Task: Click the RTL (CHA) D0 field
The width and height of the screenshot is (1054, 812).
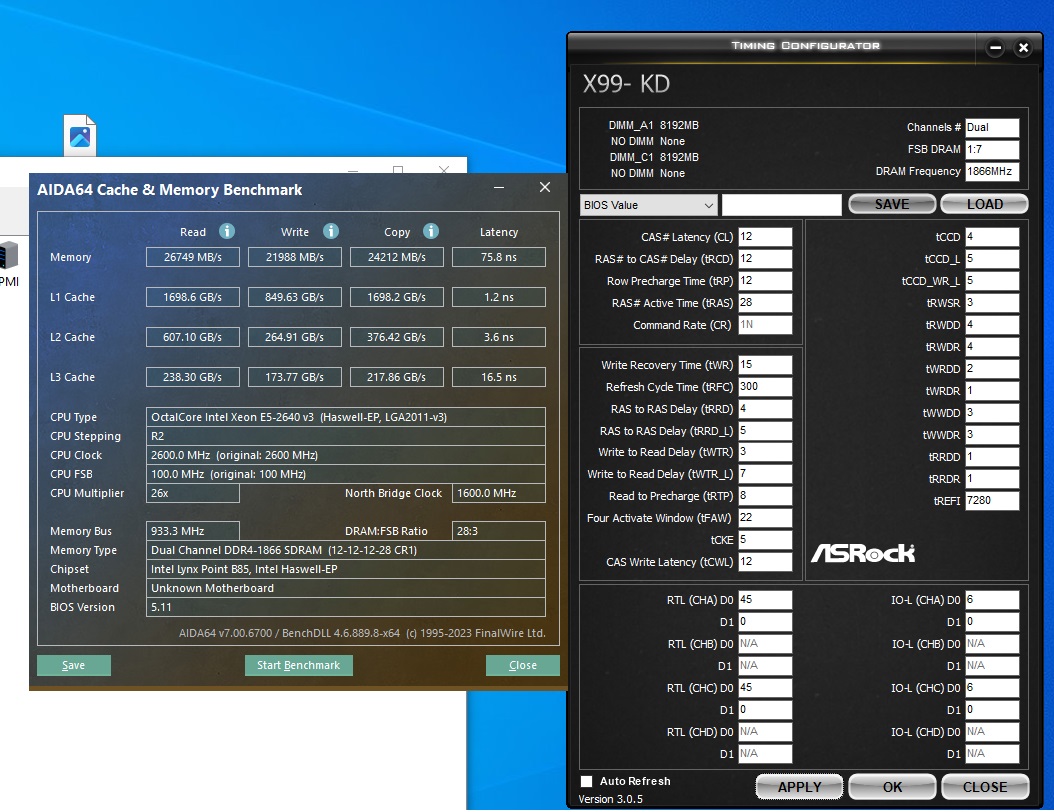Action: point(765,600)
